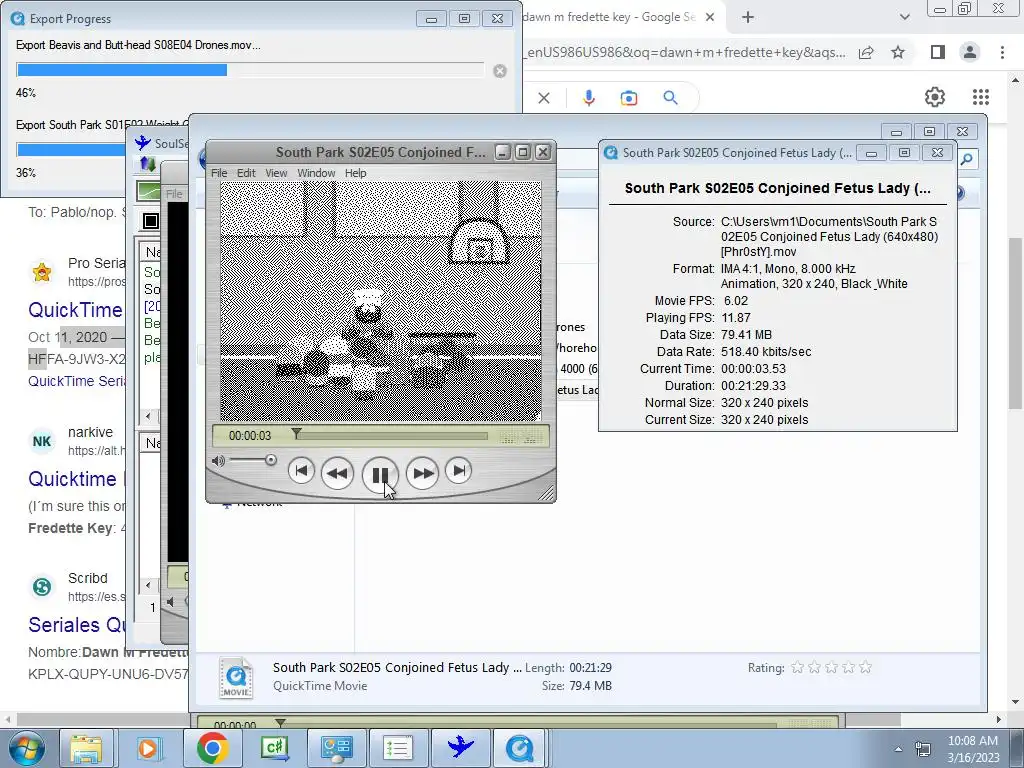Click the QuickTime timeline playhead marker

pos(296,433)
